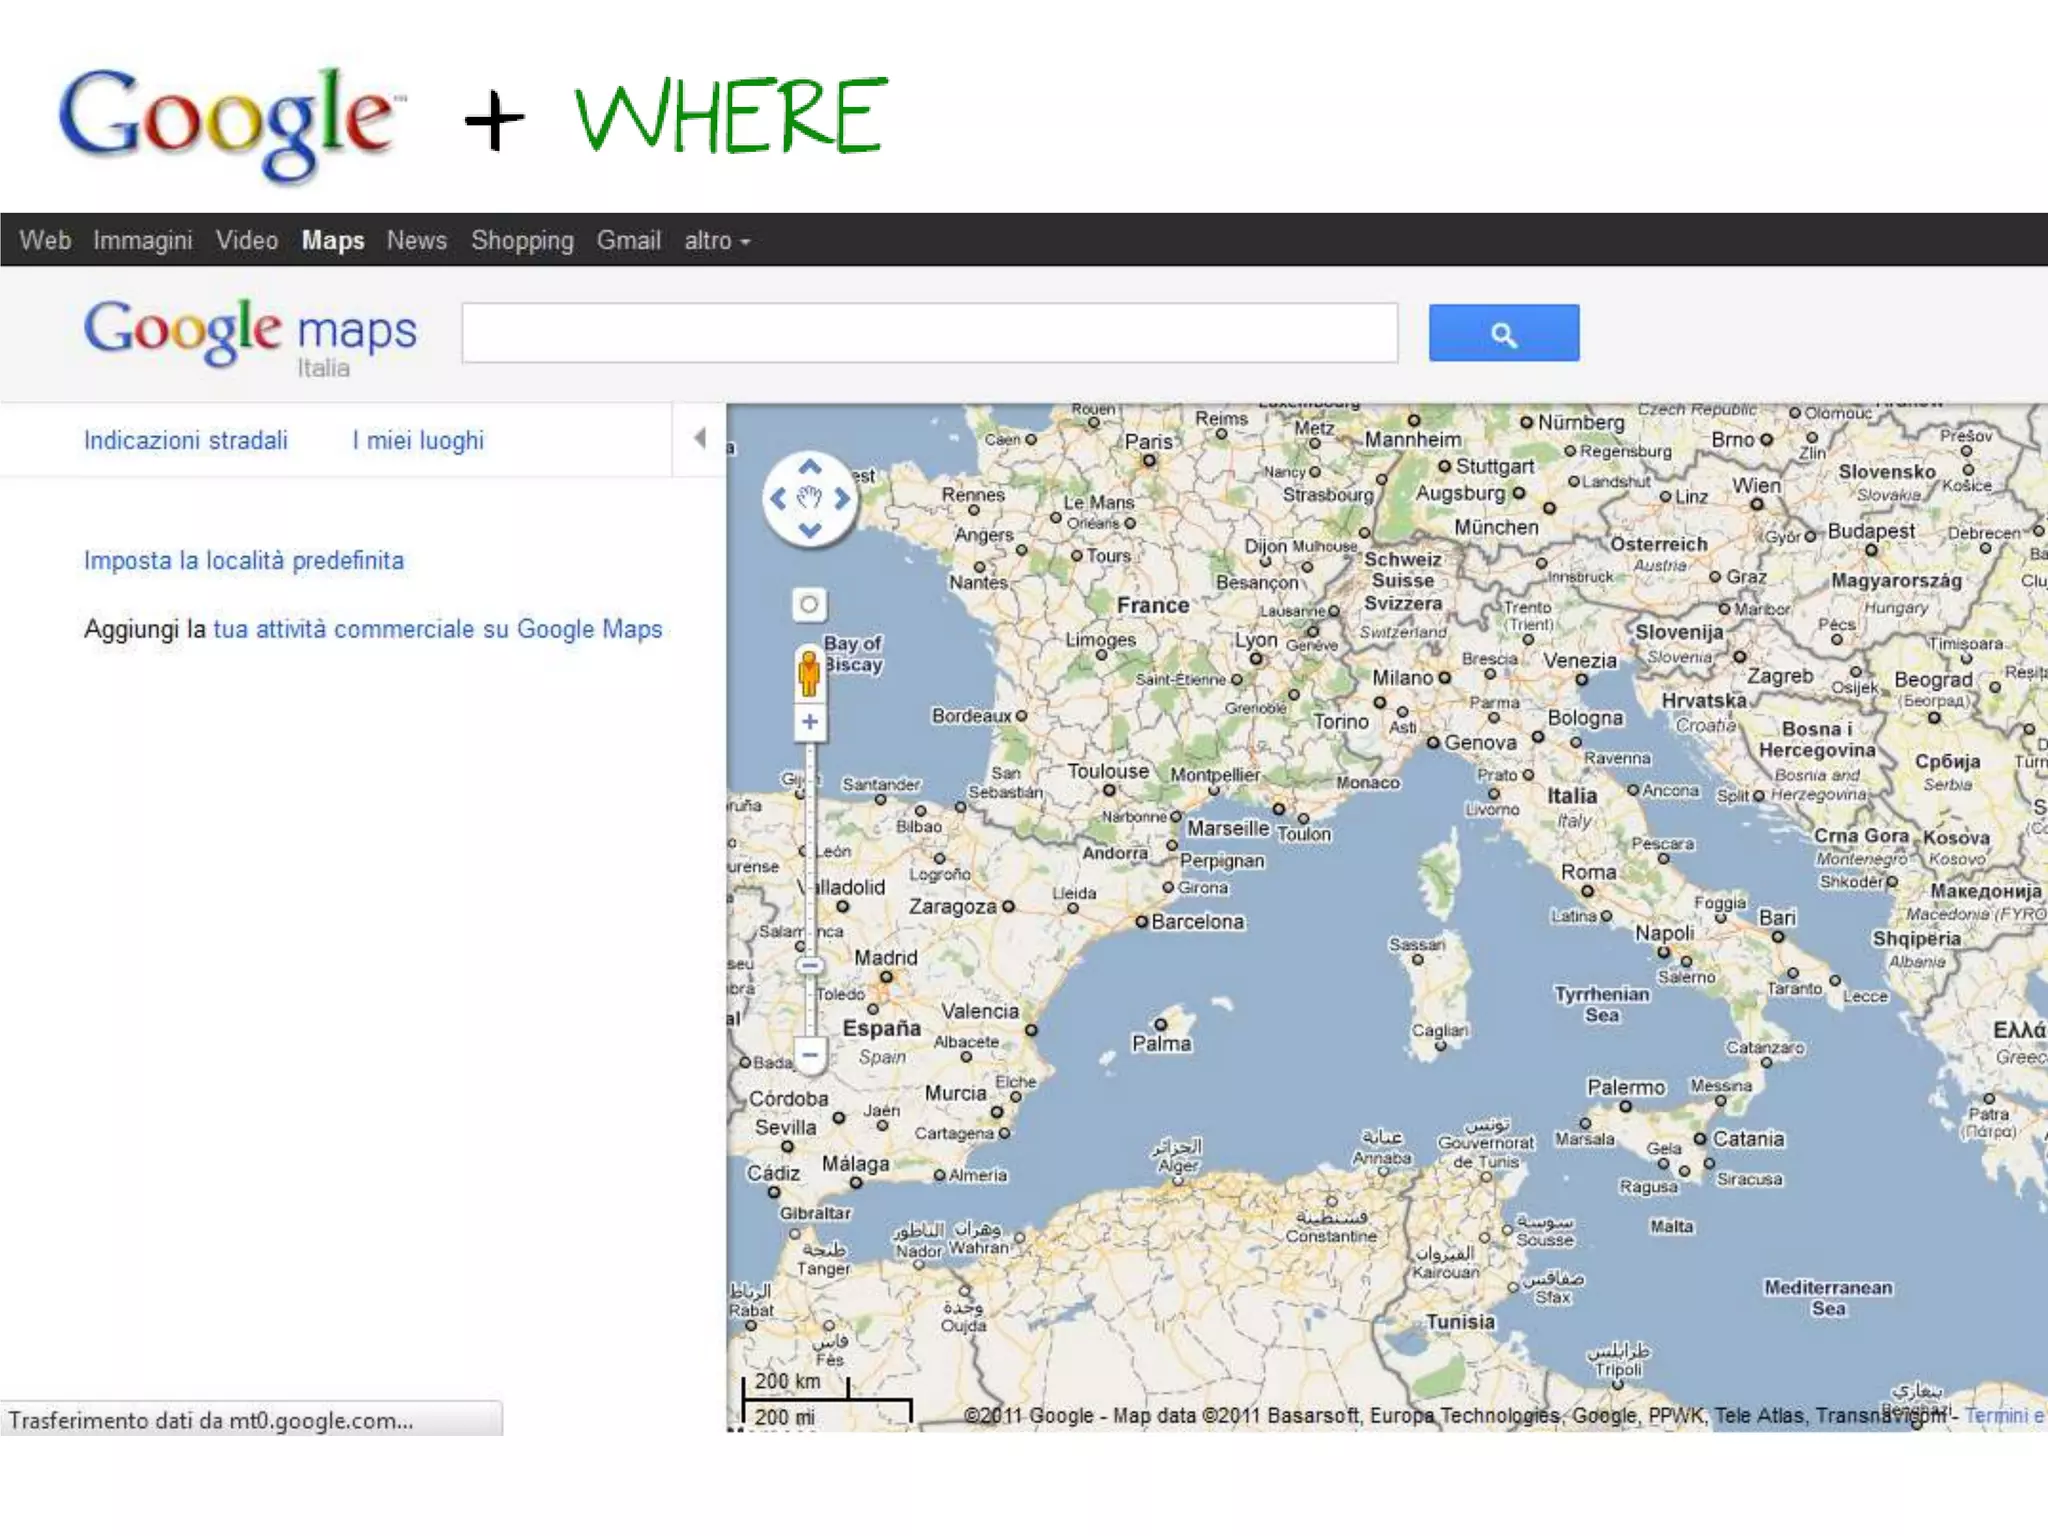The width and height of the screenshot is (2048, 1536).
Task: Pan the map up with the arrow
Action: click(x=810, y=467)
